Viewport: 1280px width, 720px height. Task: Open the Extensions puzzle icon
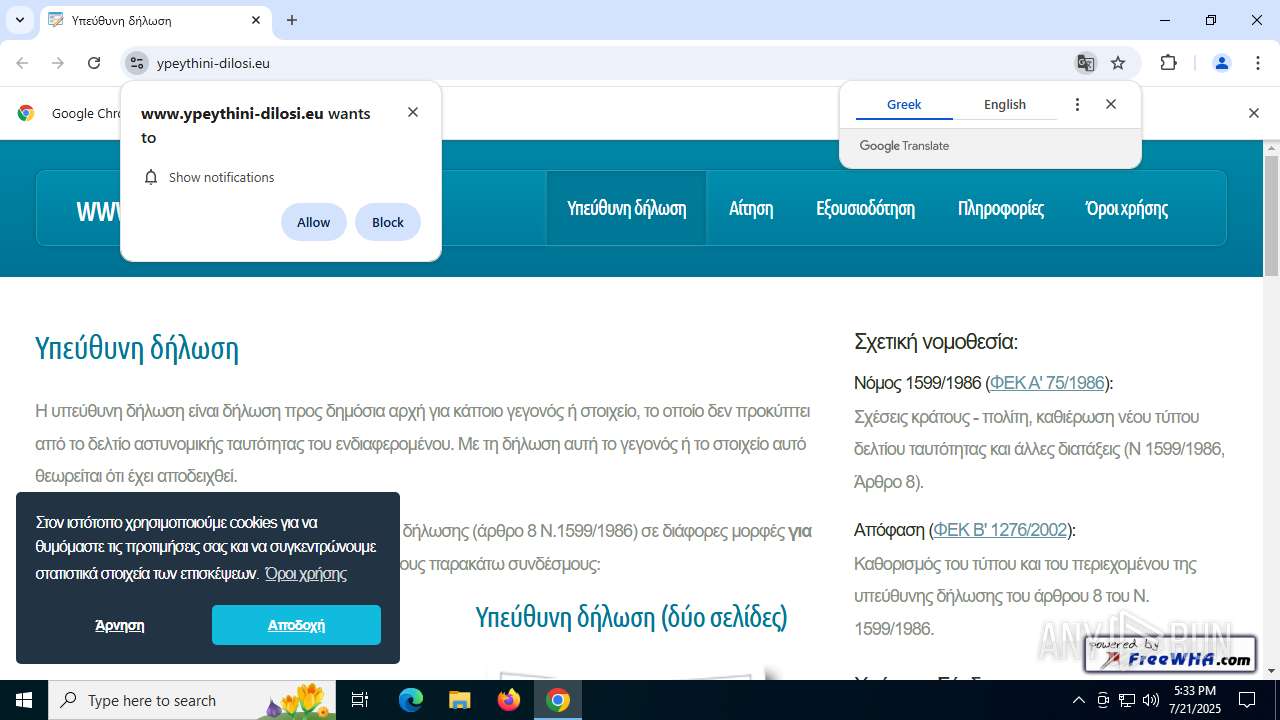tap(1168, 63)
